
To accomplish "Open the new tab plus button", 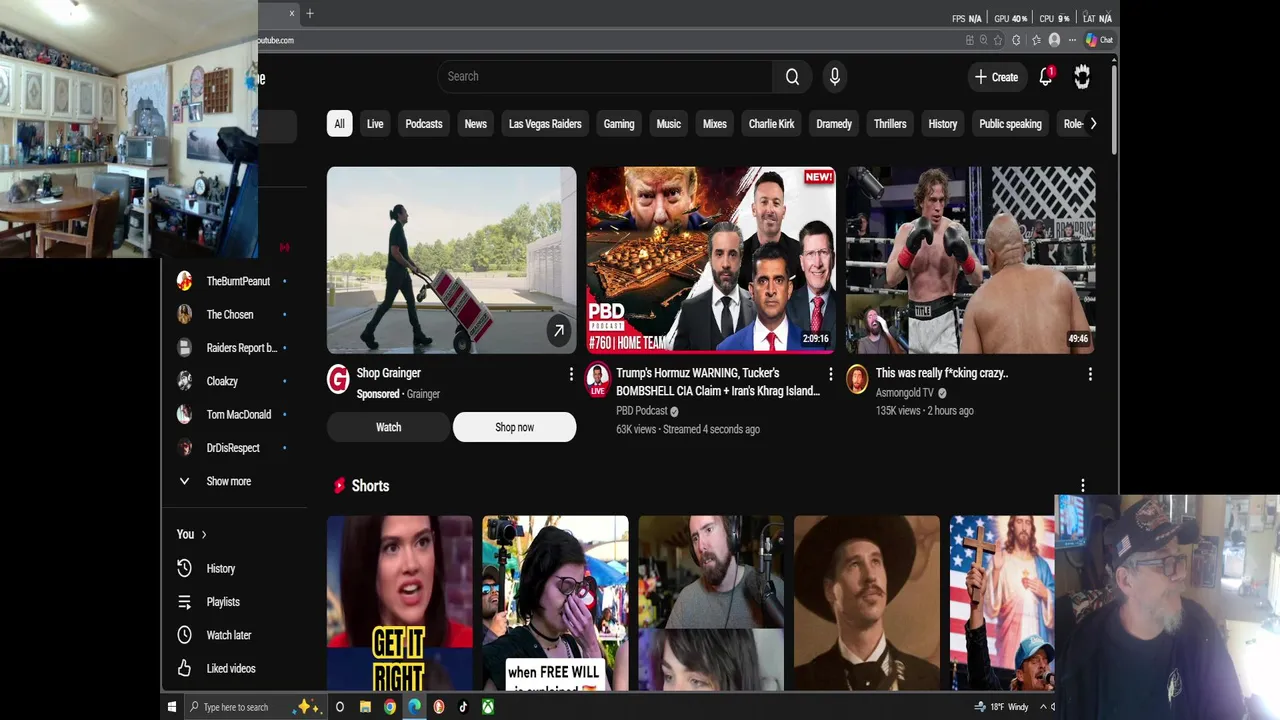I will click(310, 13).
